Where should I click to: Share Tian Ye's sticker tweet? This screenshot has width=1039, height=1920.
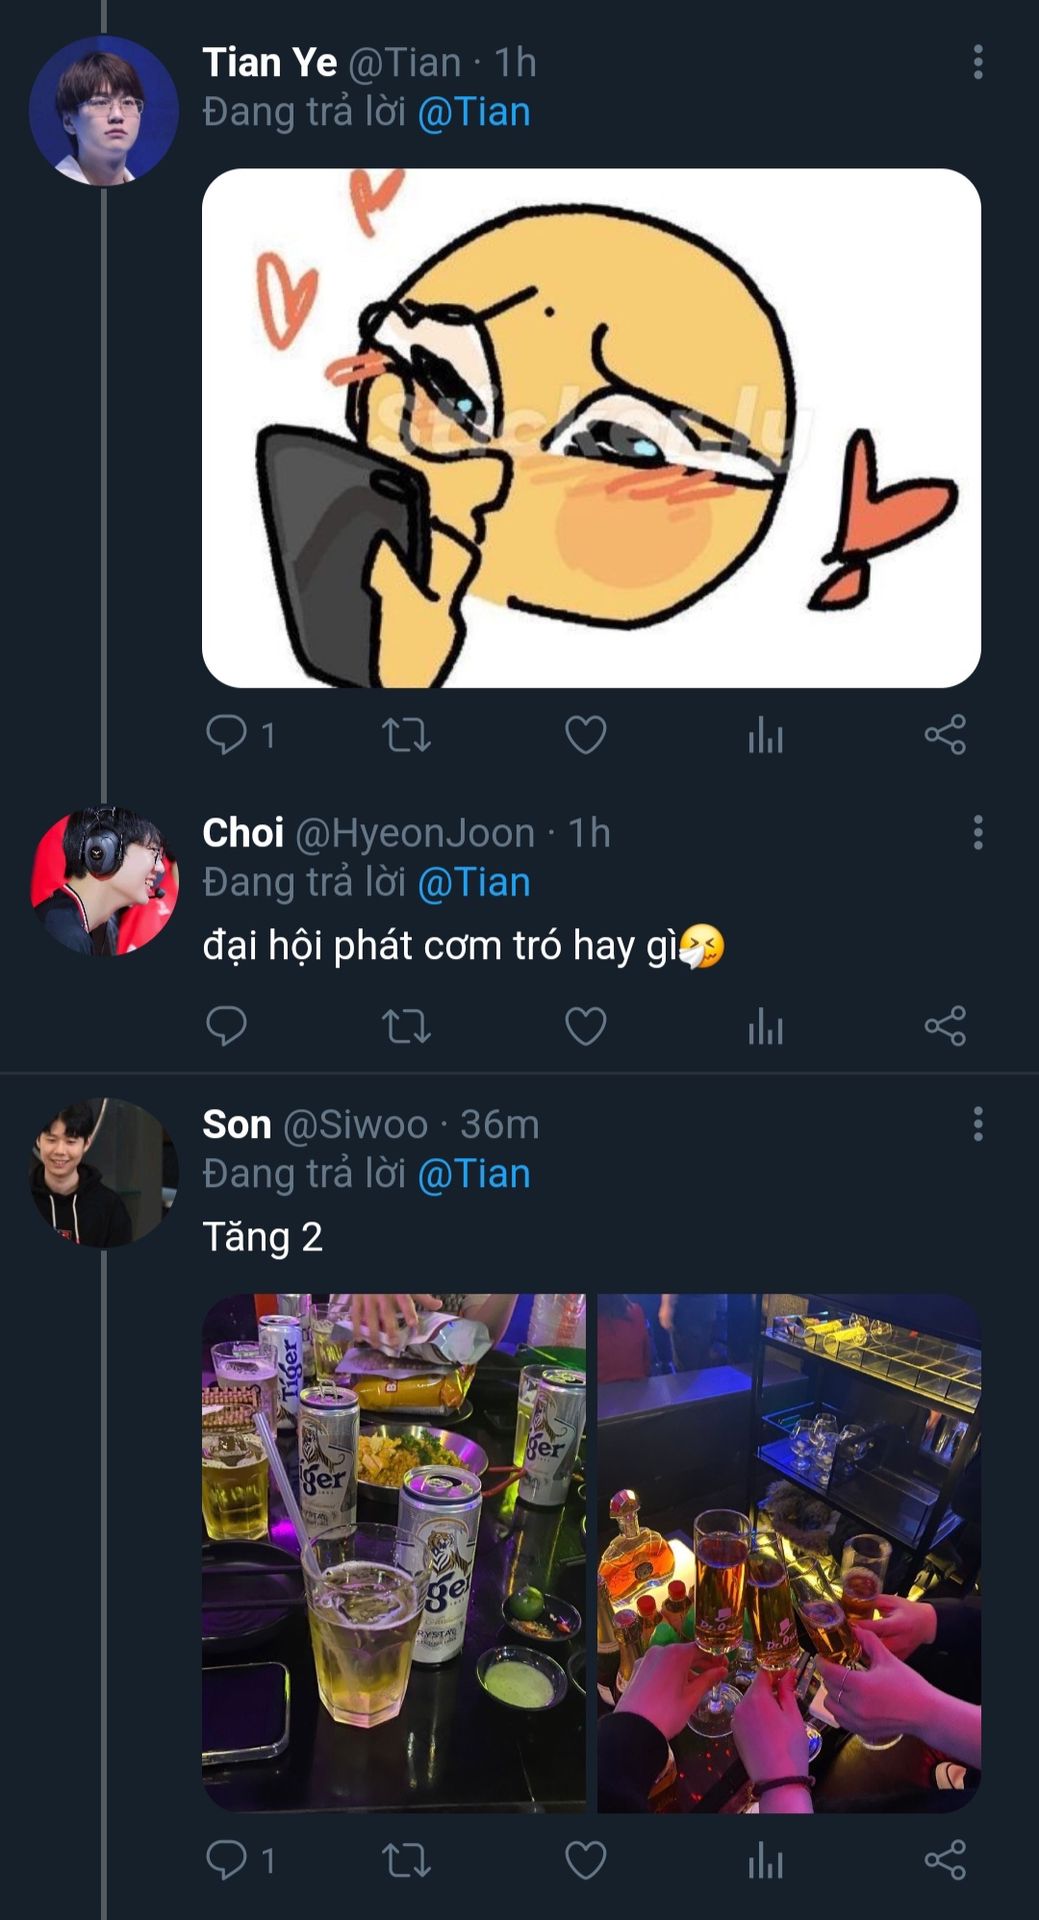[945, 736]
